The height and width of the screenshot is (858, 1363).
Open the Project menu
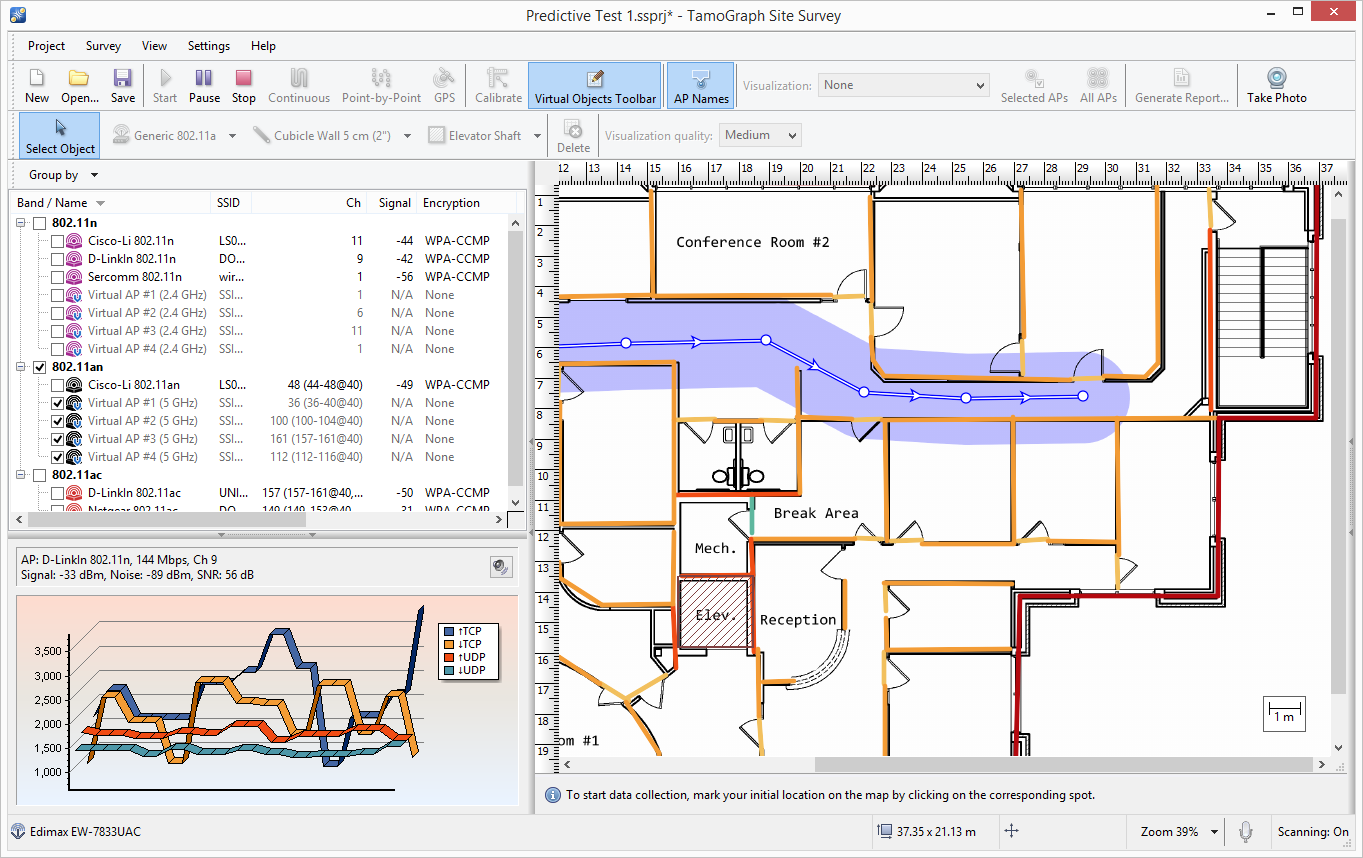pyautogui.click(x=46, y=46)
